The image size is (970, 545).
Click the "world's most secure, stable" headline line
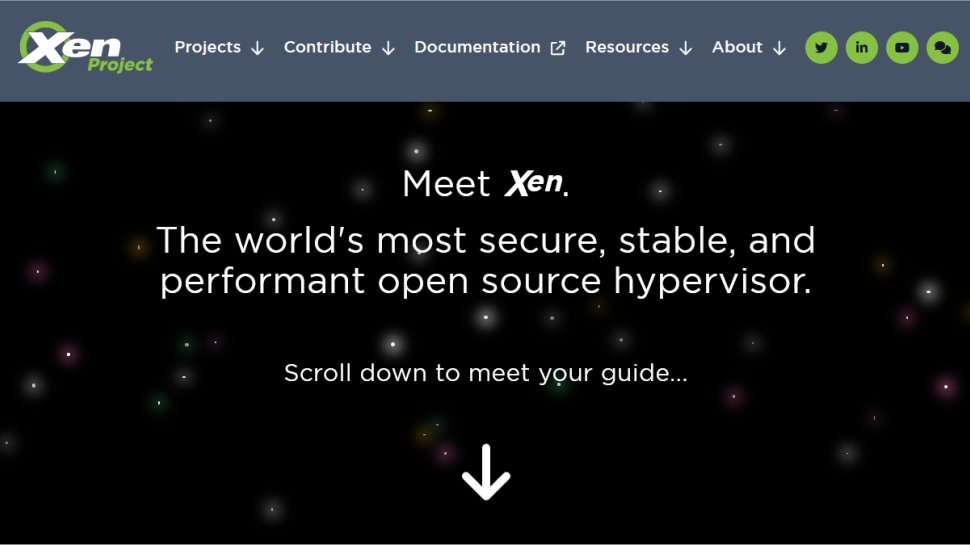coord(486,240)
